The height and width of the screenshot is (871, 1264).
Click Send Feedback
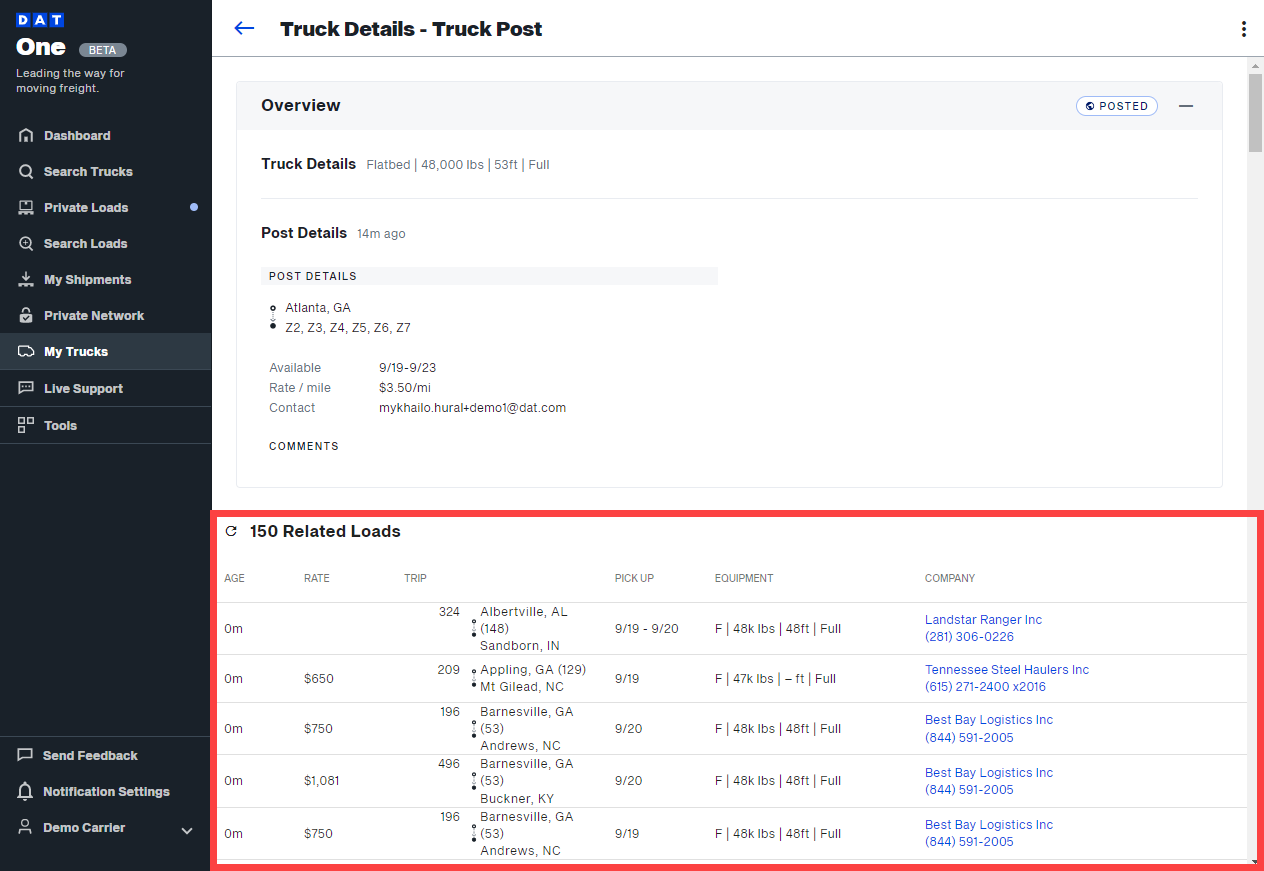point(89,755)
